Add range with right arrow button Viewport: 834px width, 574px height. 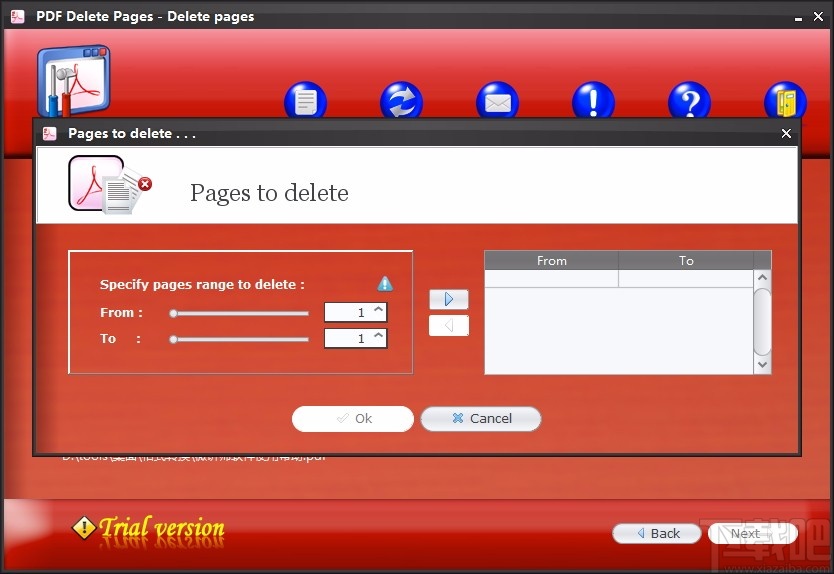[449, 299]
